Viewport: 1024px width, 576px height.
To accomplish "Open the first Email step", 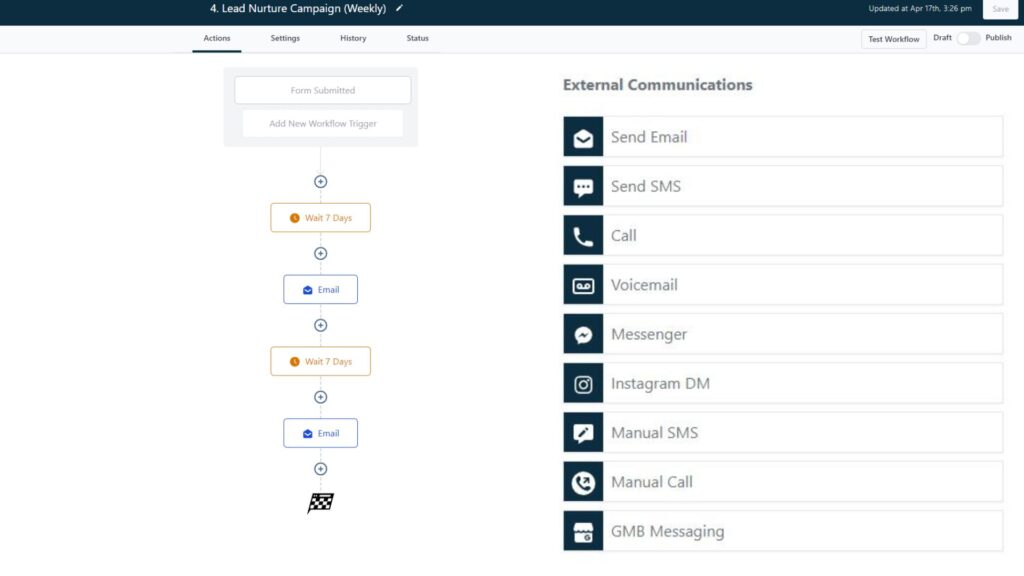I will 321,289.
